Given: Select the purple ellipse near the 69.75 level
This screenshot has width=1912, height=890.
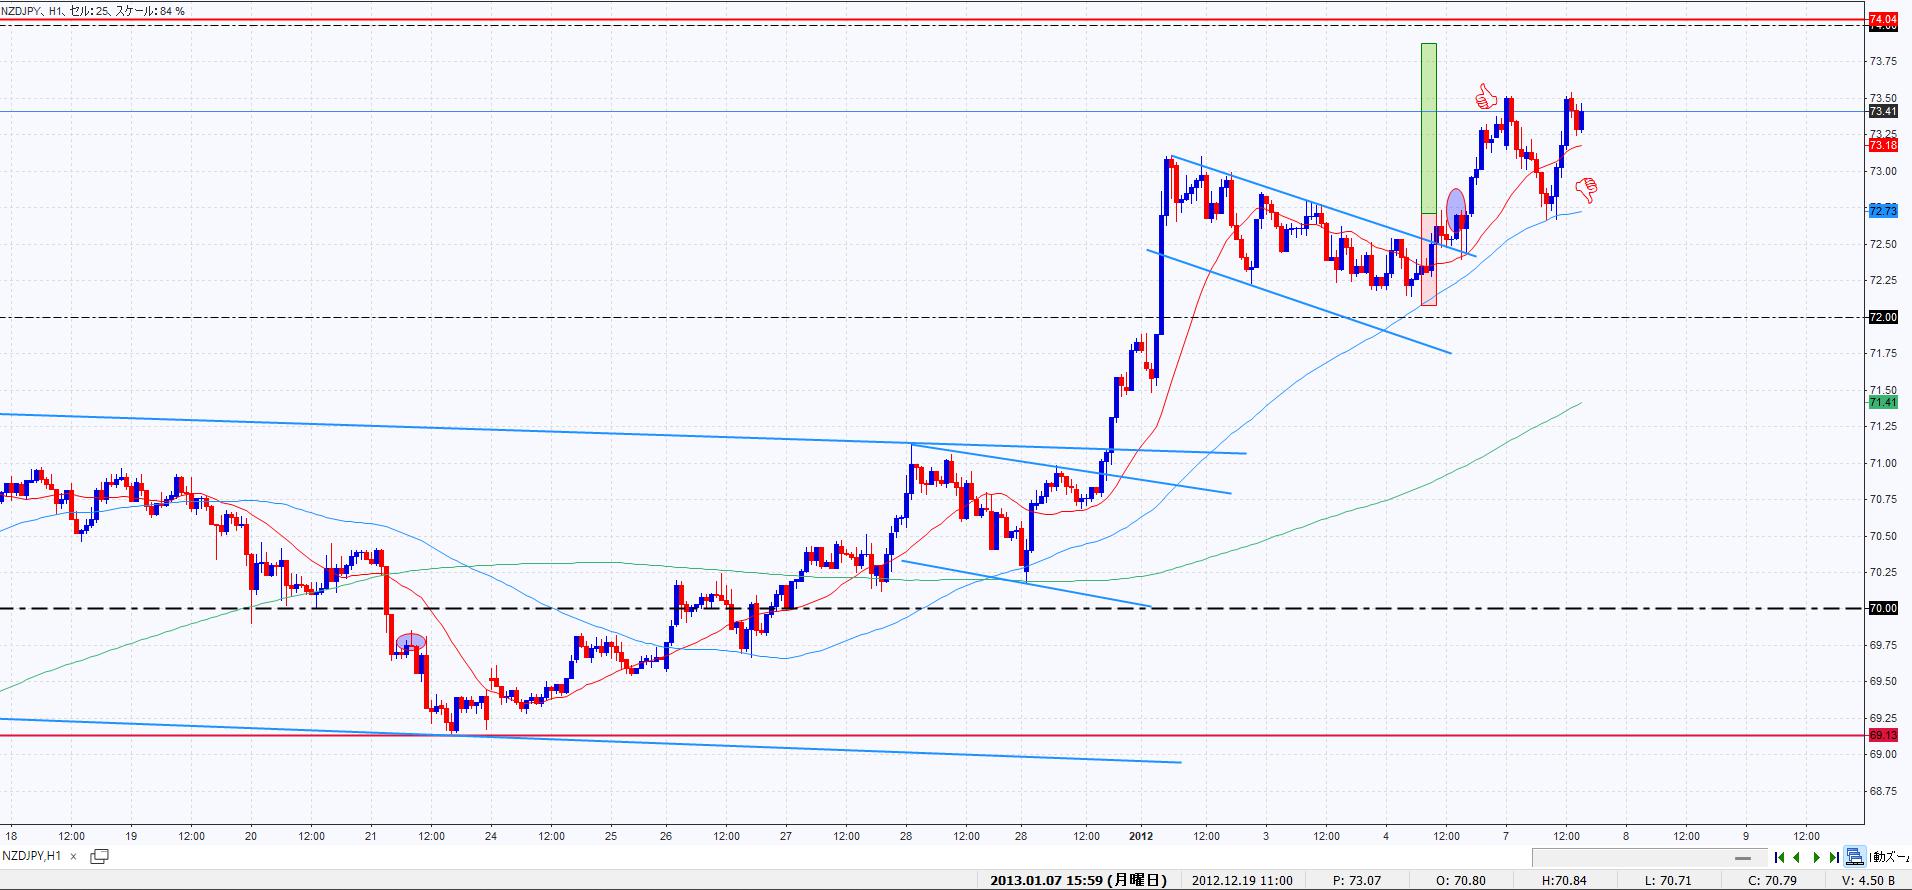Looking at the screenshot, I should click(x=411, y=641).
